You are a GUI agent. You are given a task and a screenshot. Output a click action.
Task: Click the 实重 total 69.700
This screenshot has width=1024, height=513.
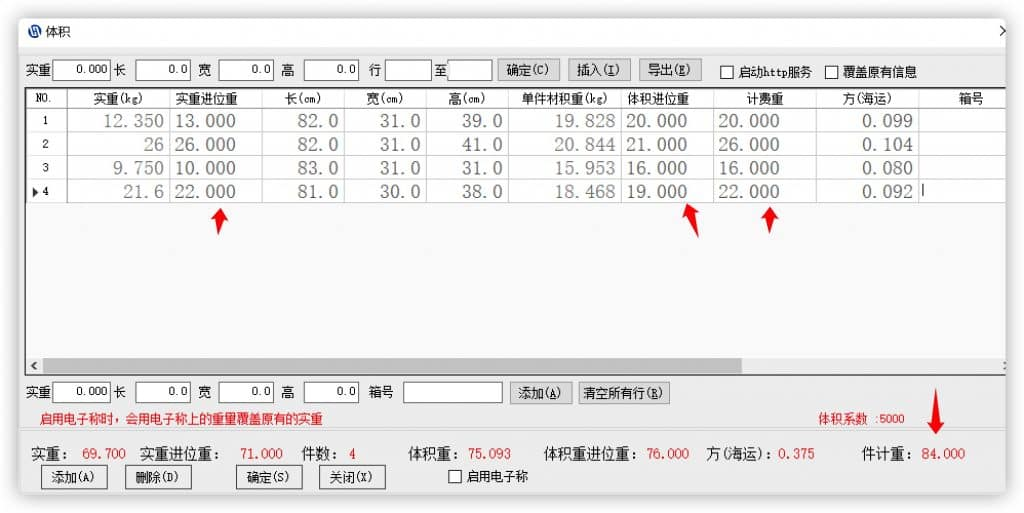click(x=104, y=454)
